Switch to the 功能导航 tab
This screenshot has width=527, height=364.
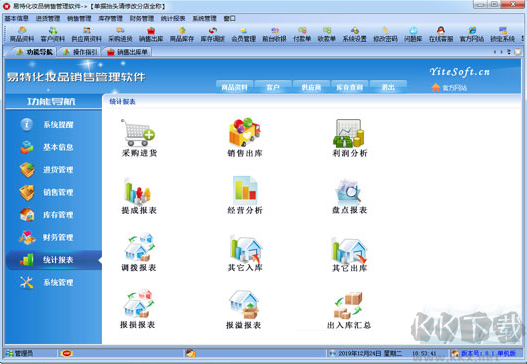(x=34, y=52)
